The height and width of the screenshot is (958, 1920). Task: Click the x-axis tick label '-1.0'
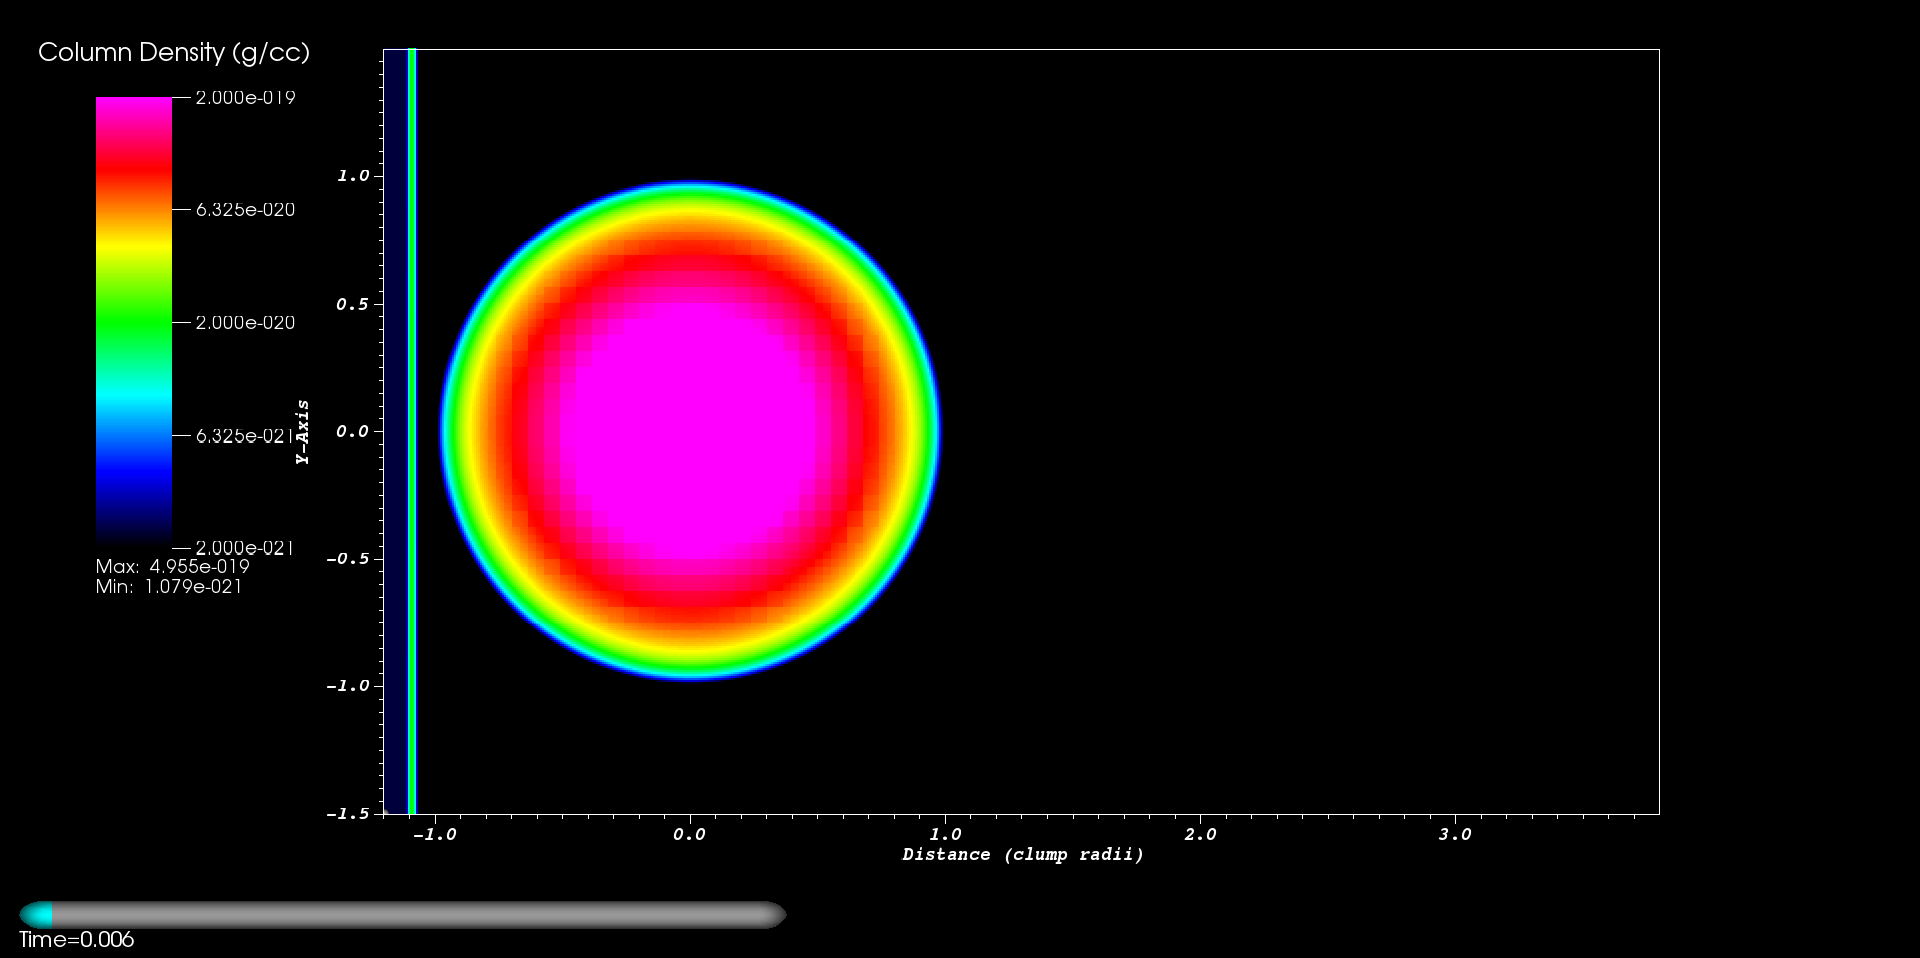[x=434, y=834]
